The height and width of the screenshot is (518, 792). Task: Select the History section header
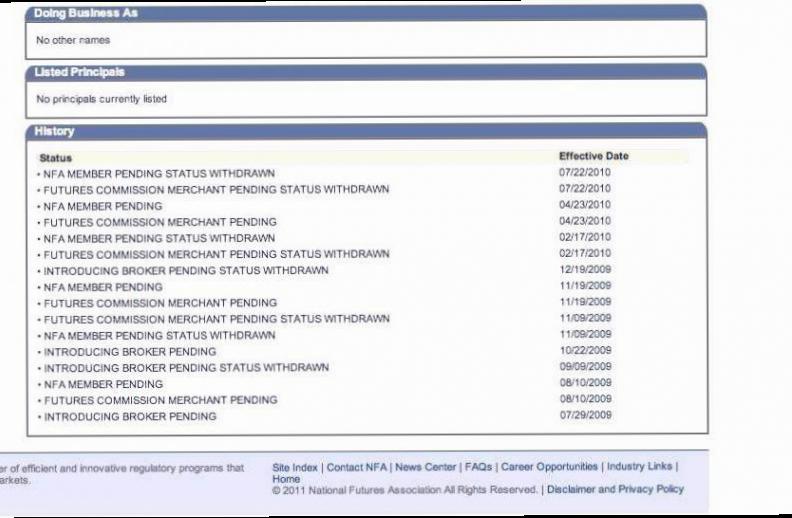point(367,131)
